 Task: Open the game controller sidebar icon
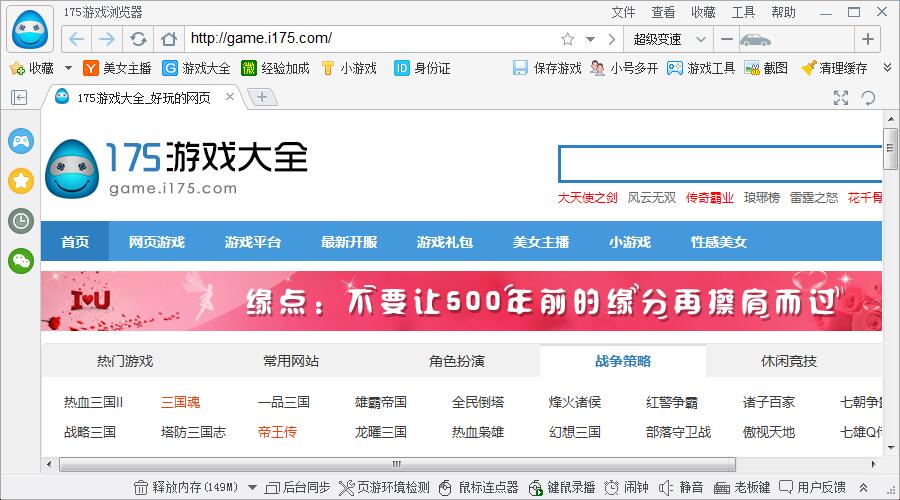[21, 141]
